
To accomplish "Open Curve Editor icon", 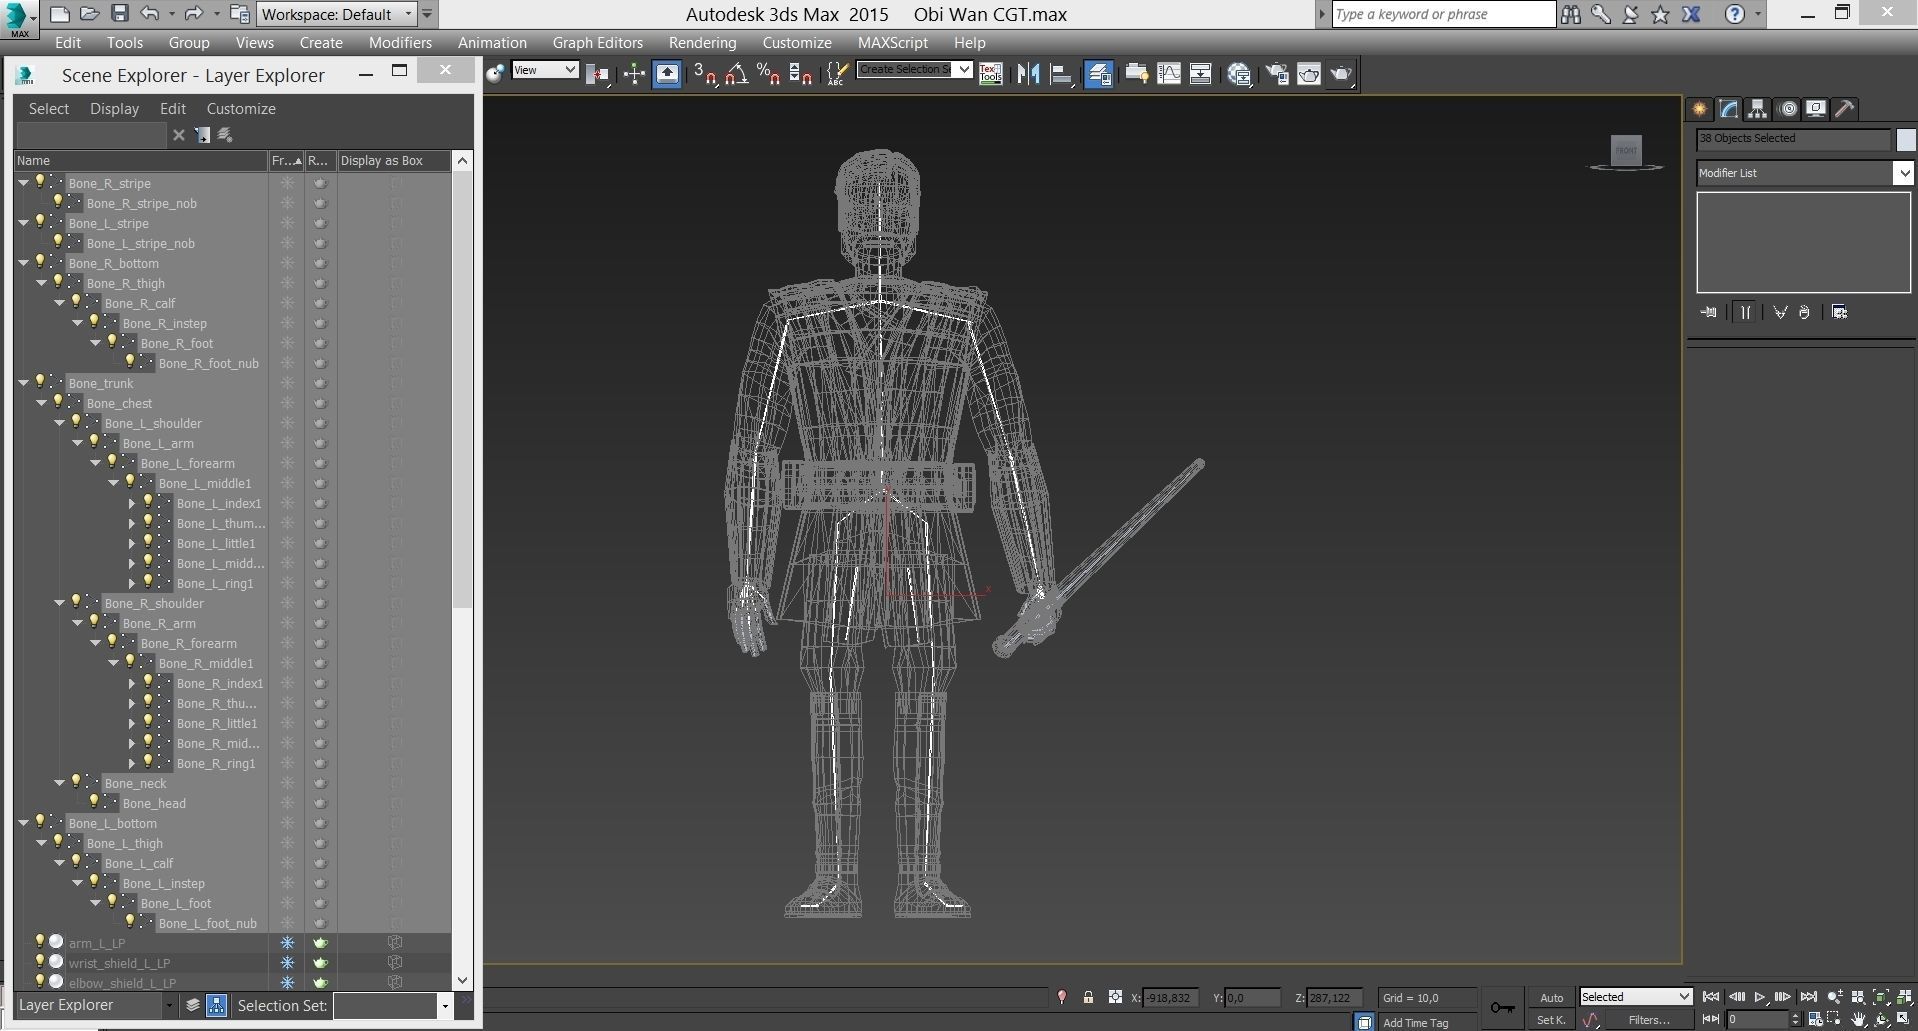I will tap(1169, 74).
